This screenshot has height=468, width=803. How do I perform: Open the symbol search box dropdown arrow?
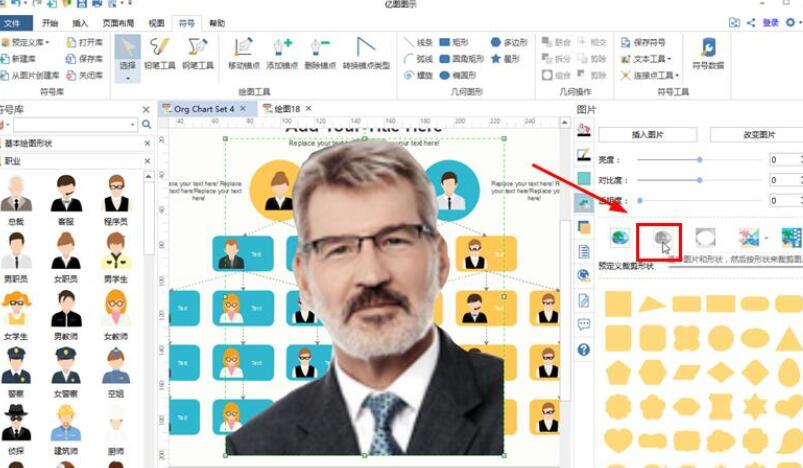(x=133, y=124)
